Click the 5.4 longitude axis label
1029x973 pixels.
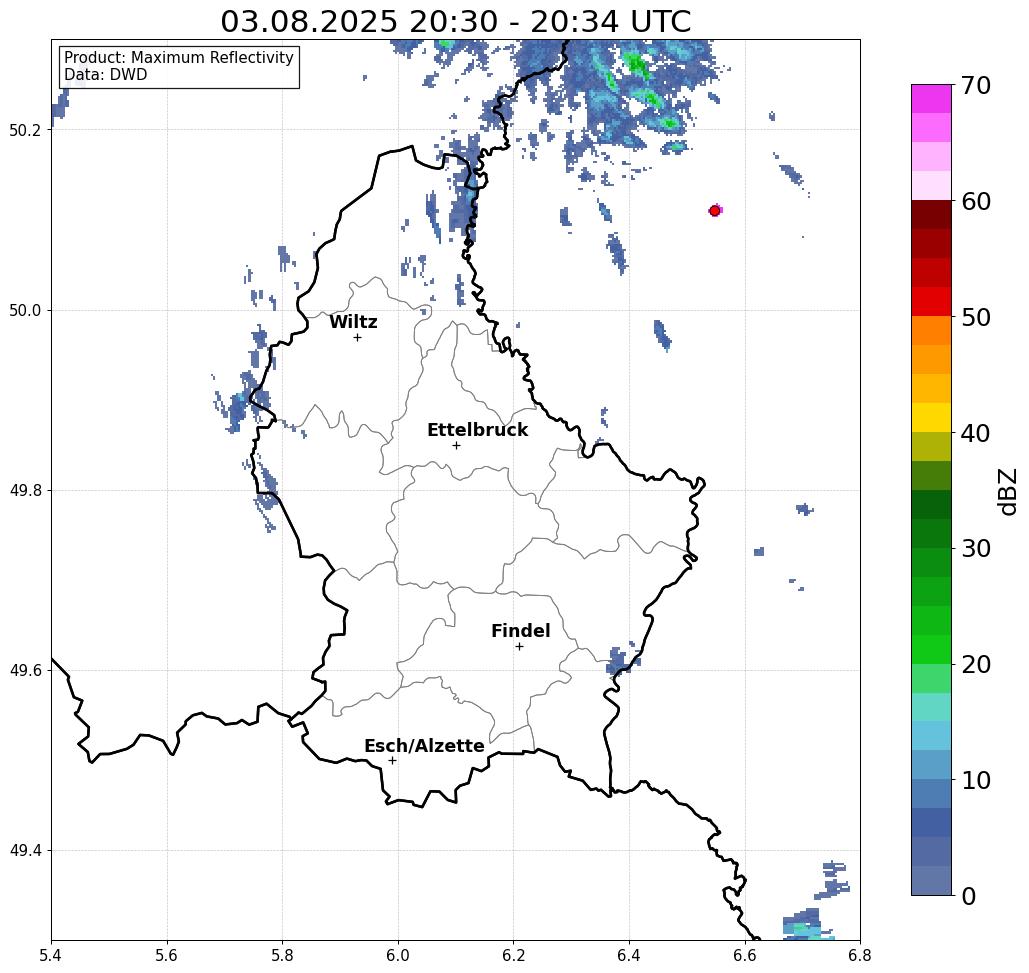pos(51,955)
